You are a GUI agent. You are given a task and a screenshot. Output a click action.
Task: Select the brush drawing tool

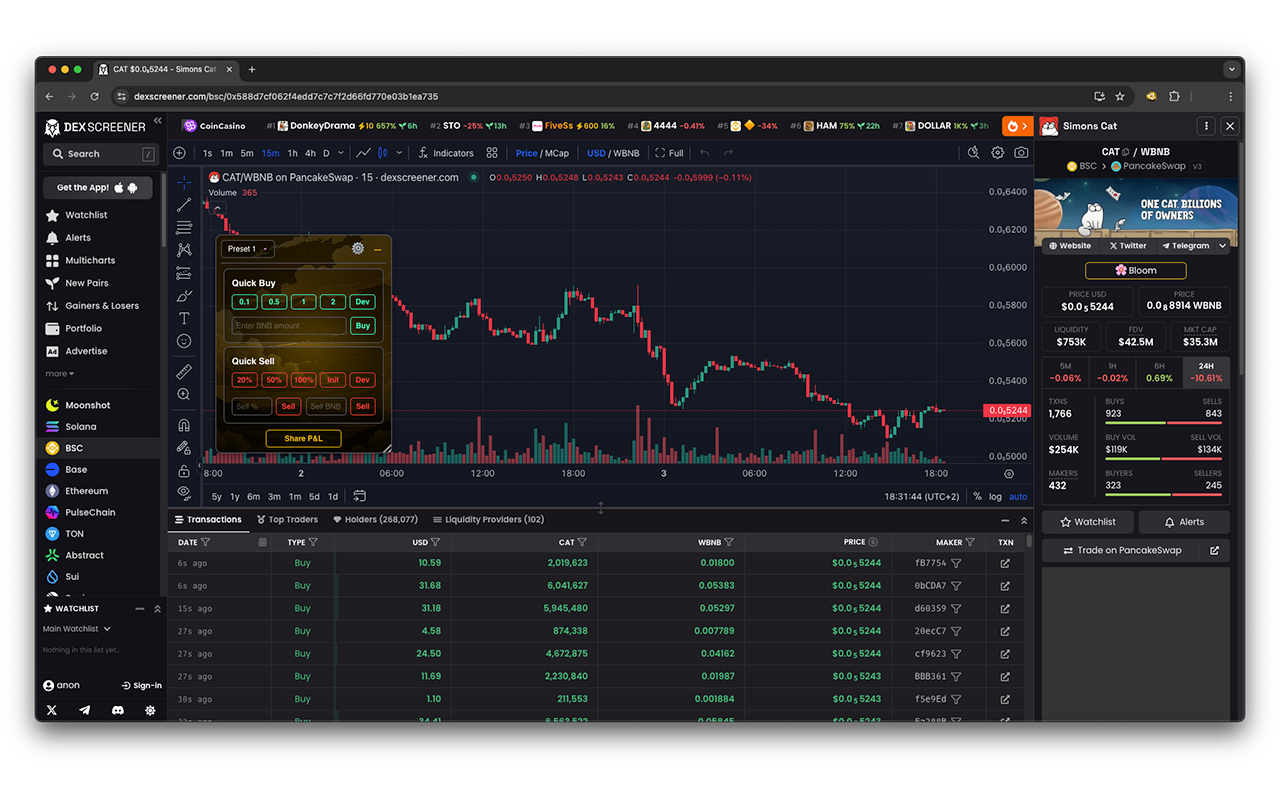184,296
